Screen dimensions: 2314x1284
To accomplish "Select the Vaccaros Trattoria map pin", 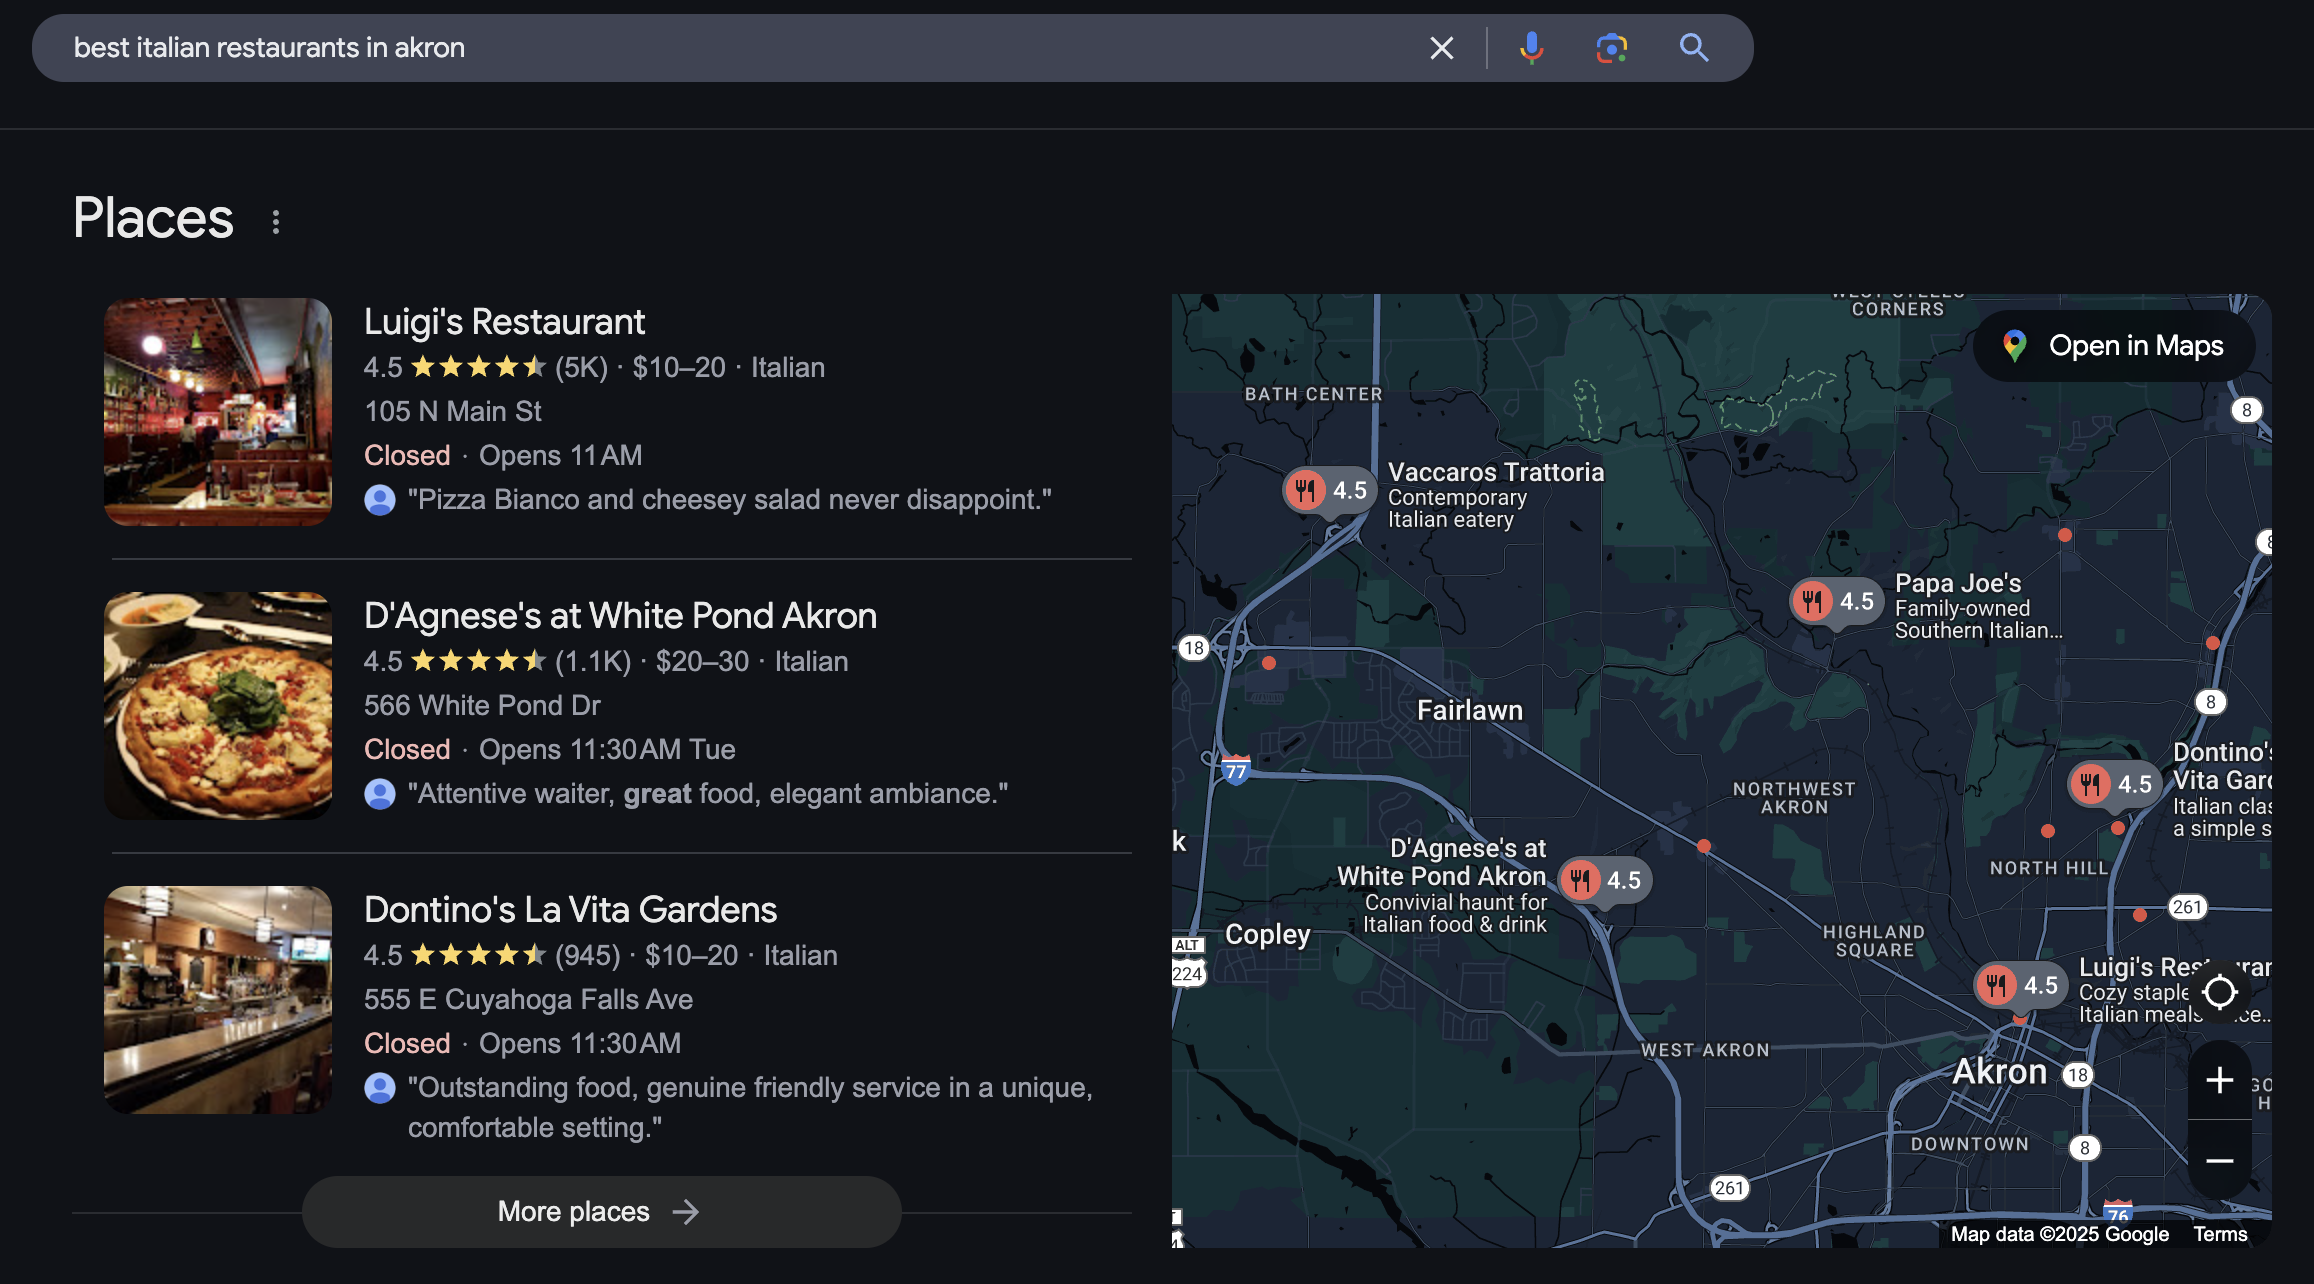I will point(1330,491).
